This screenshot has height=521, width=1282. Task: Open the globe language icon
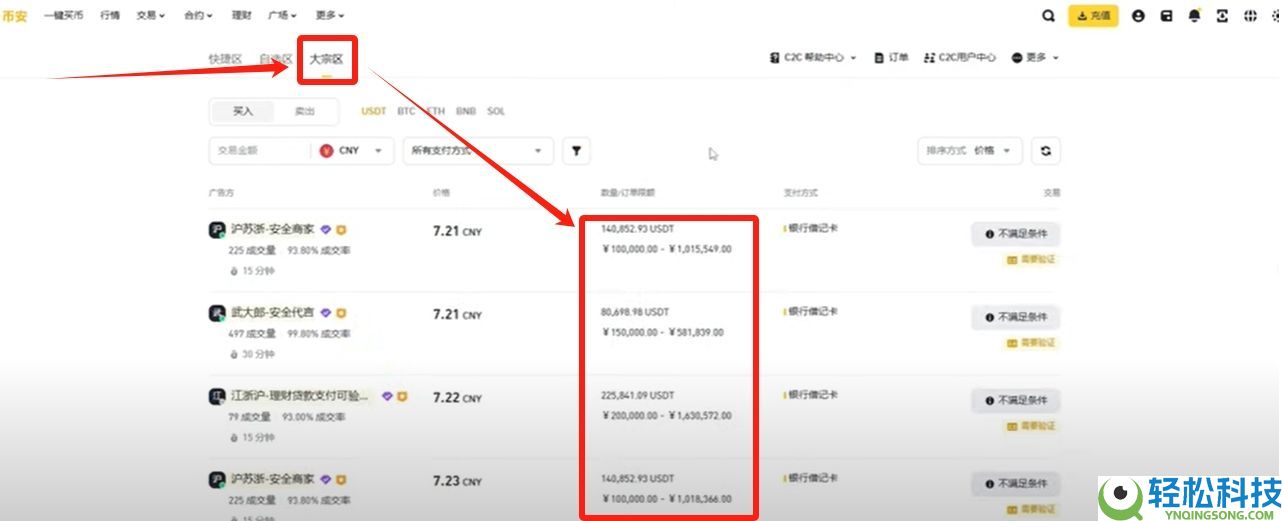1250,16
